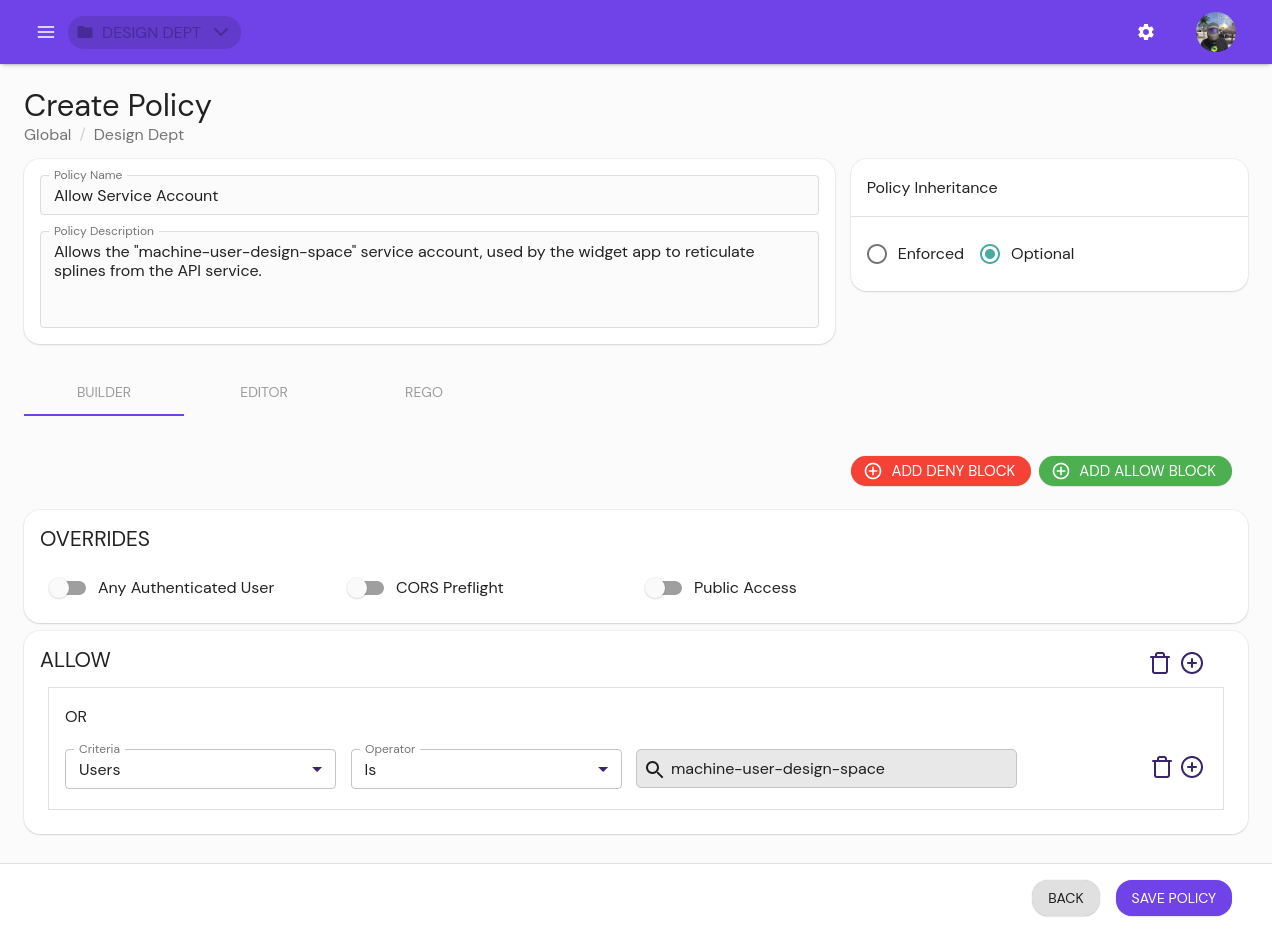Click the OR group label
Screen dimensions: 1272x932
(x=76, y=717)
